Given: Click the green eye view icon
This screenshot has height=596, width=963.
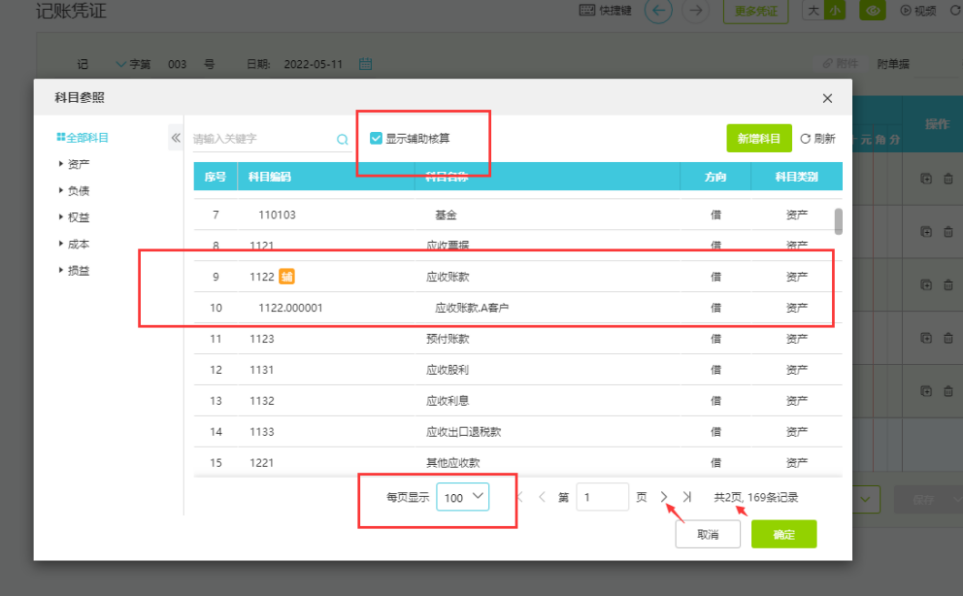Looking at the screenshot, I should (873, 10).
